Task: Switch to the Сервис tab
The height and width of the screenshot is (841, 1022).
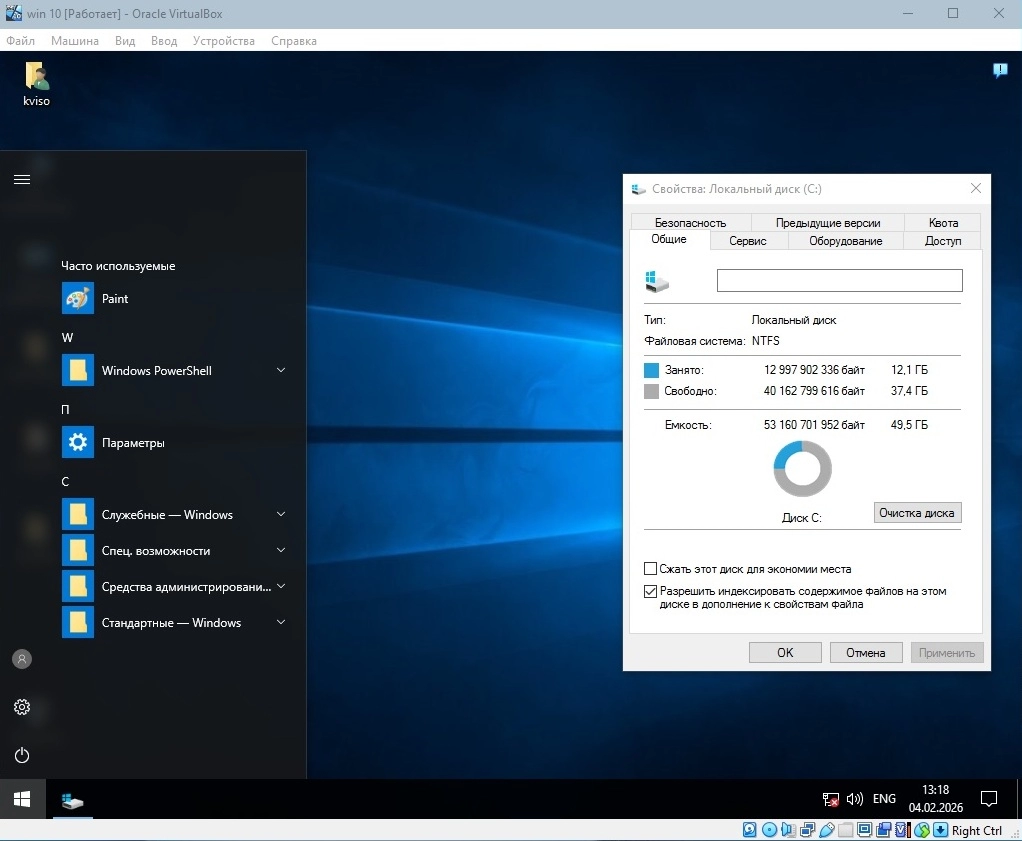Action: [748, 241]
